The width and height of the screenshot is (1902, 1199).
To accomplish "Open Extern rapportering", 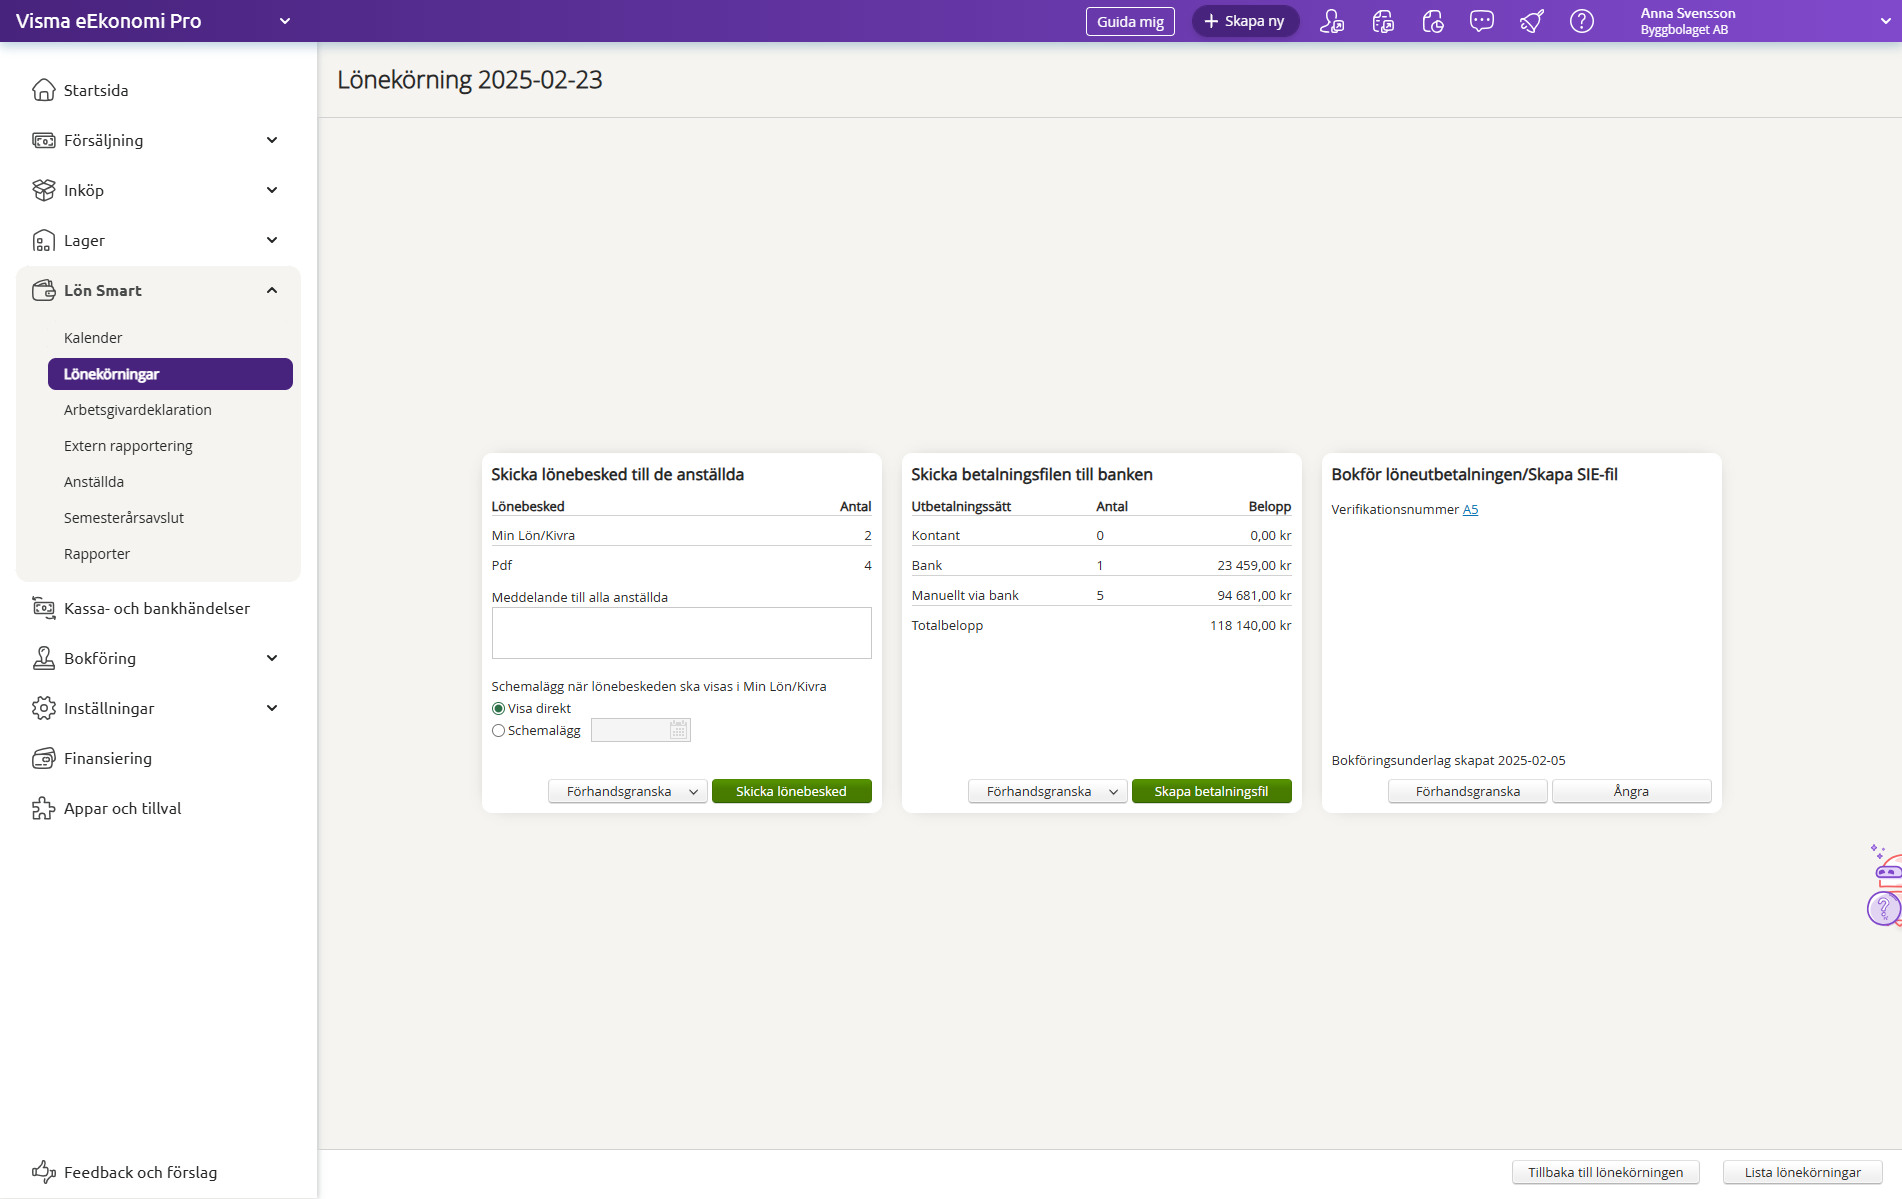I will [128, 446].
